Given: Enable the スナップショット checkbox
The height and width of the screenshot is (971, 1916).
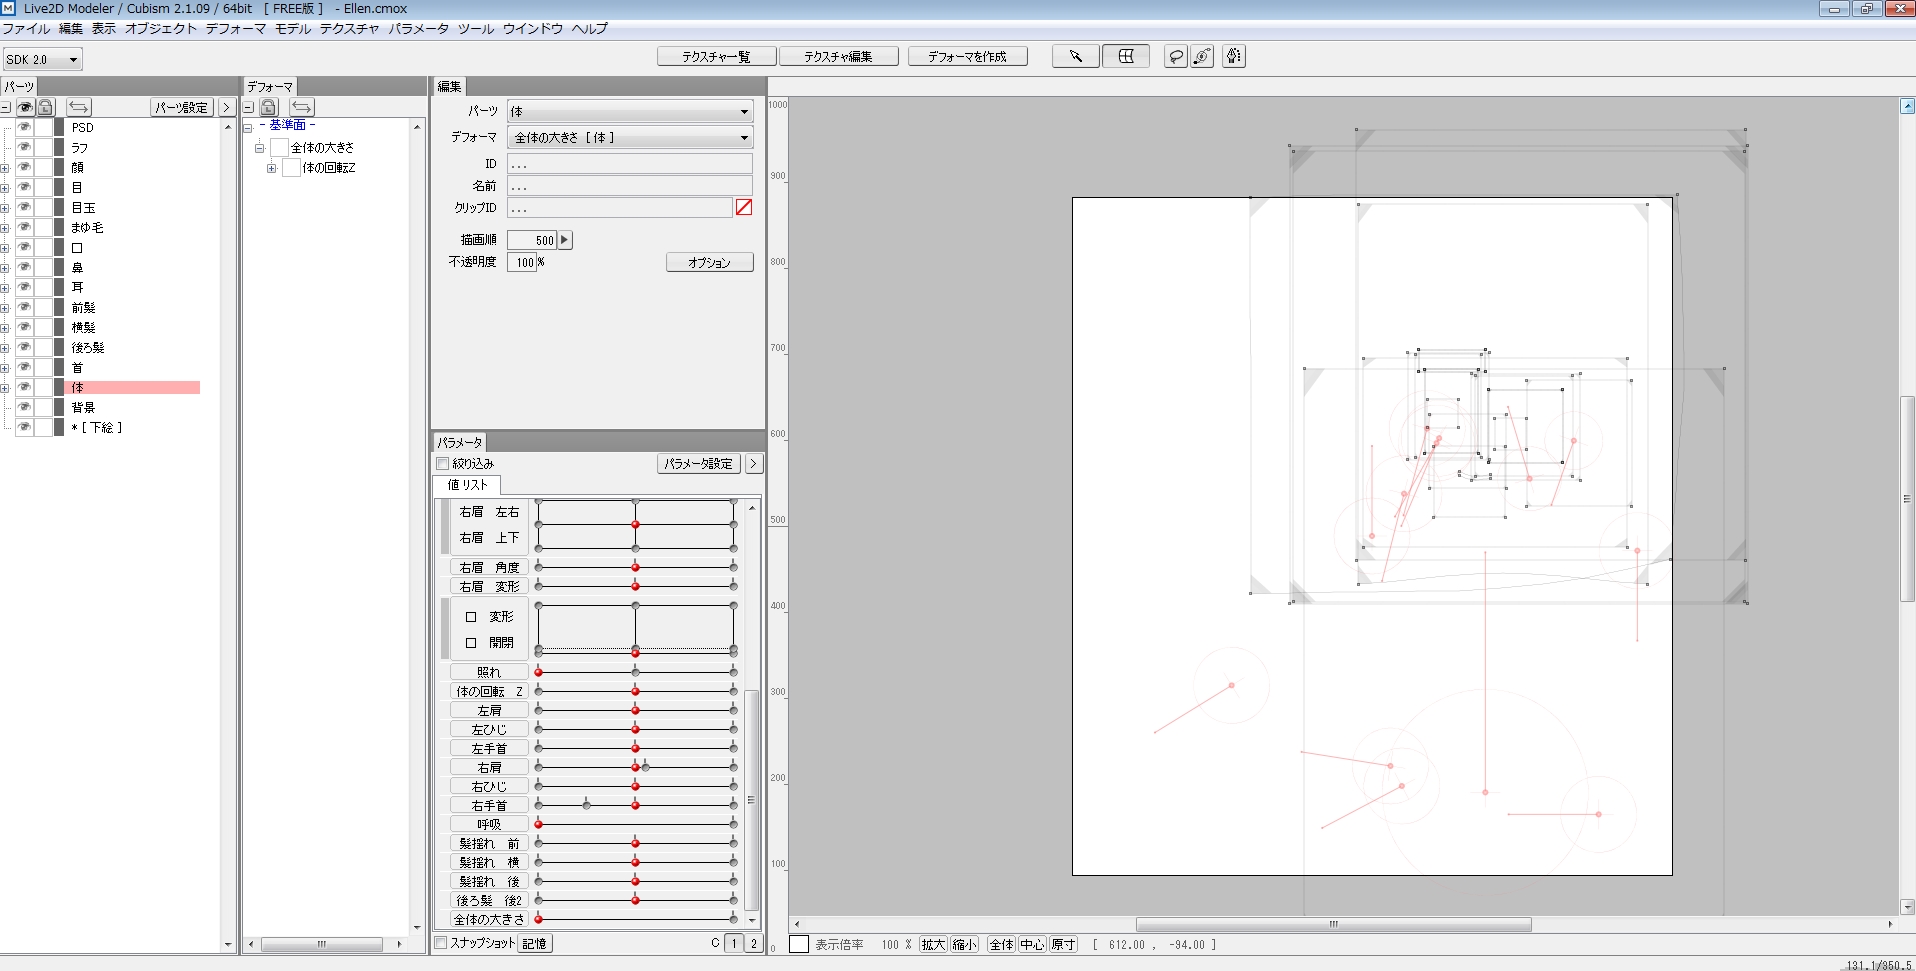Looking at the screenshot, I should click(440, 943).
